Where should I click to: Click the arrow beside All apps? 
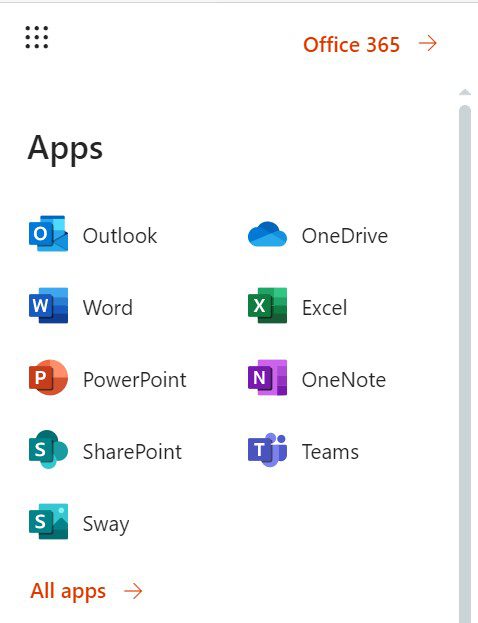(133, 591)
